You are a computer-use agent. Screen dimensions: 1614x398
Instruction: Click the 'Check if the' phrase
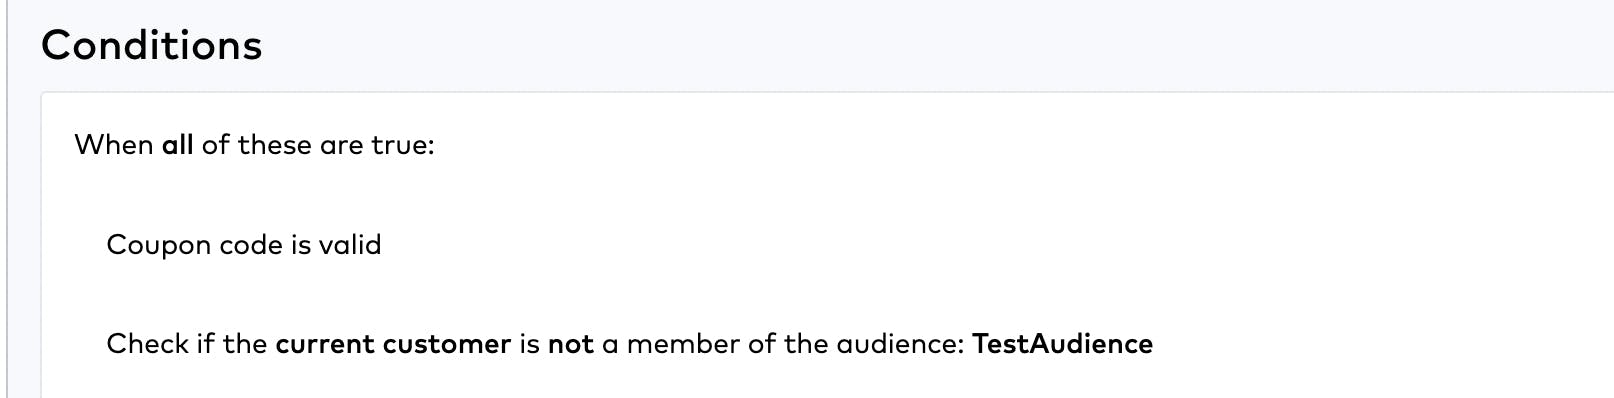tap(186, 344)
